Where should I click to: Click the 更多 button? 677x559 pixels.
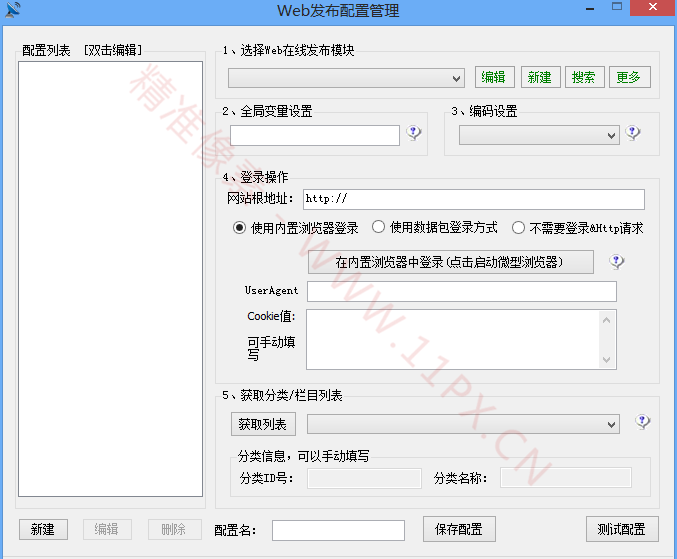(x=630, y=78)
